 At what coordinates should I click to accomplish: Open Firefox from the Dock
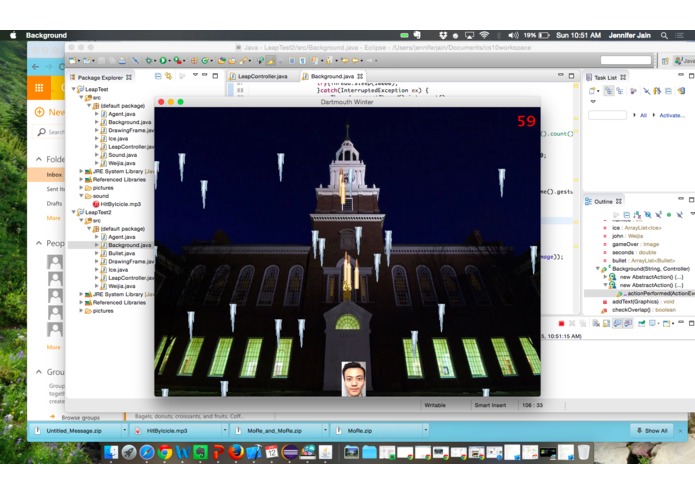click(x=236, y=452)
